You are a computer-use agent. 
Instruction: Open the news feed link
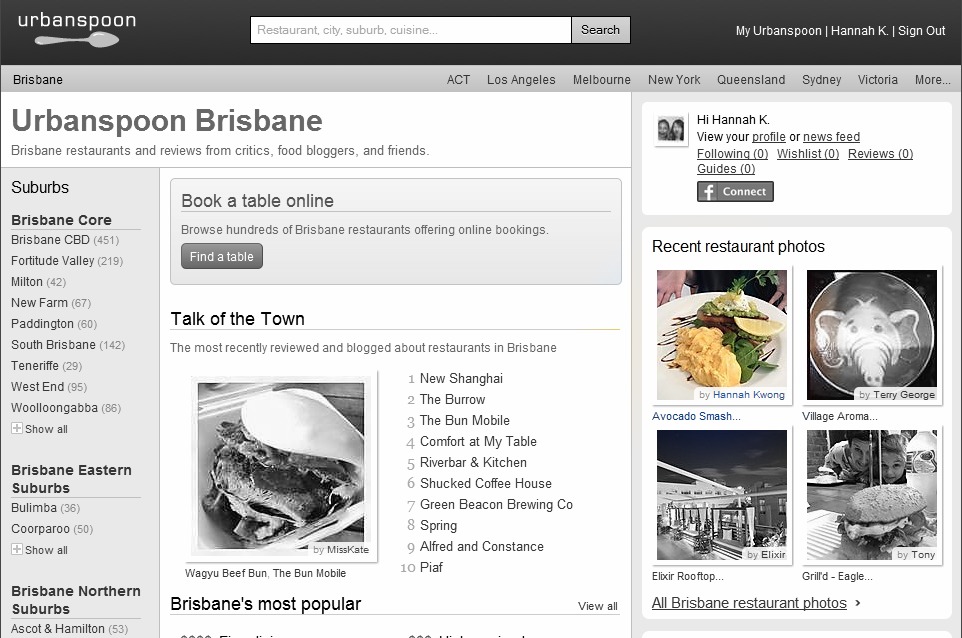[831, 137]
